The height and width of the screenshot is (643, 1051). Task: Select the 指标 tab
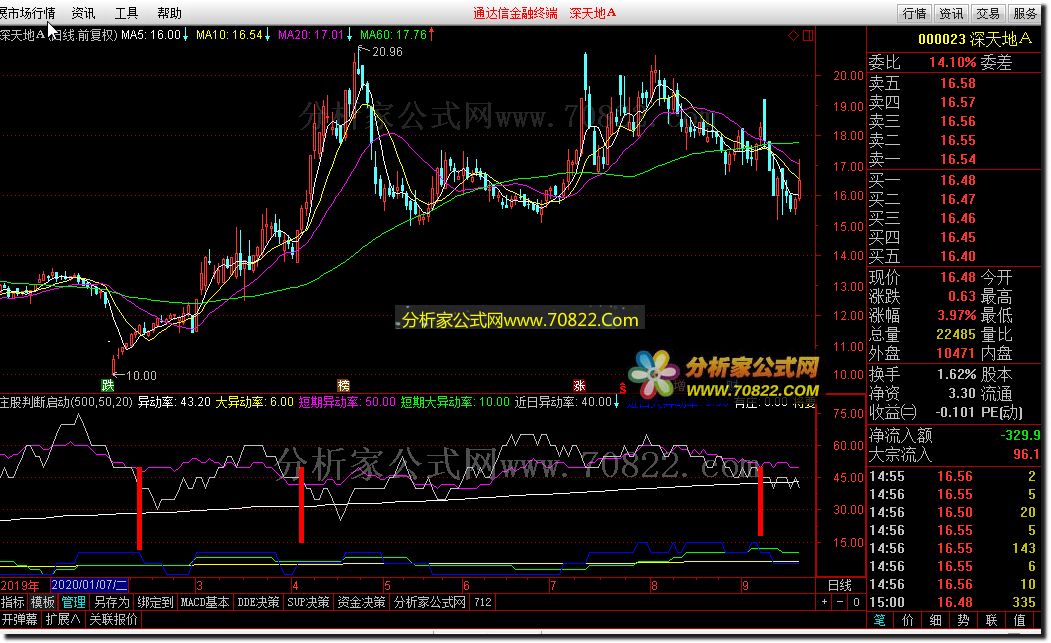coord(13,602)
